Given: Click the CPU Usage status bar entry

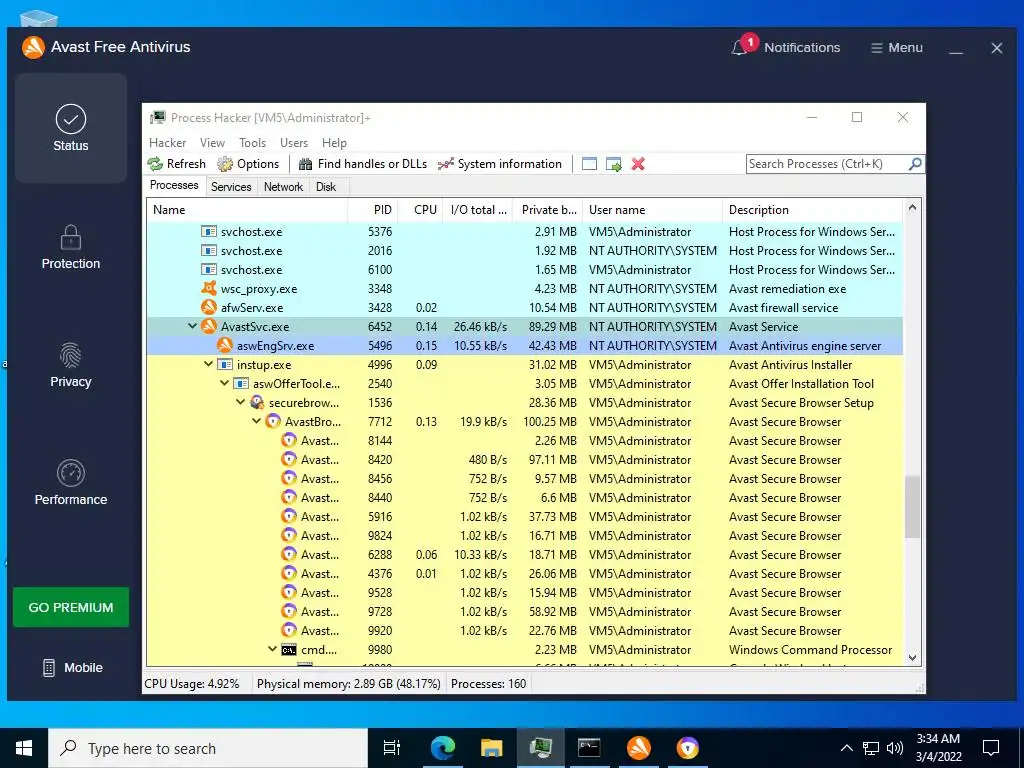Looking at the screenshot, I should pyautogui.click(x=192, y=684).
